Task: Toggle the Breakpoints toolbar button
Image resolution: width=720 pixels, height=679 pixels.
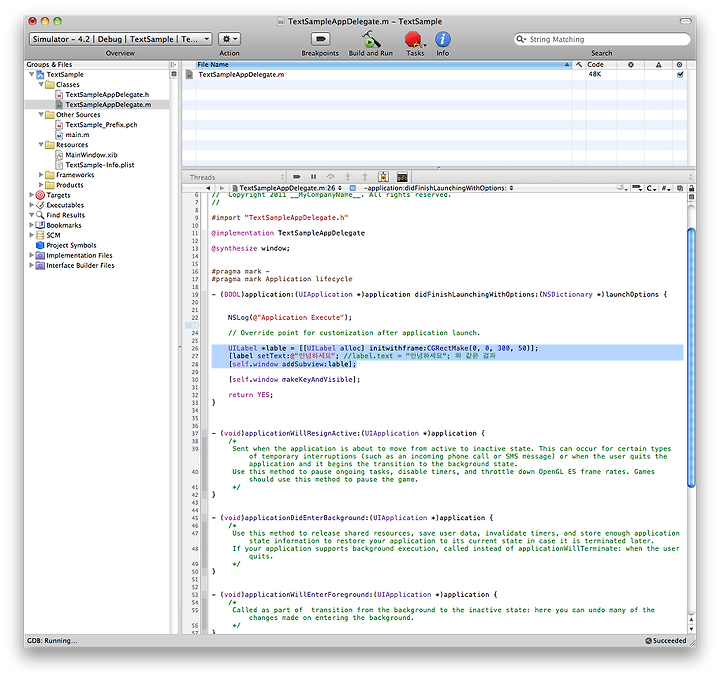Action: [321, 39]
